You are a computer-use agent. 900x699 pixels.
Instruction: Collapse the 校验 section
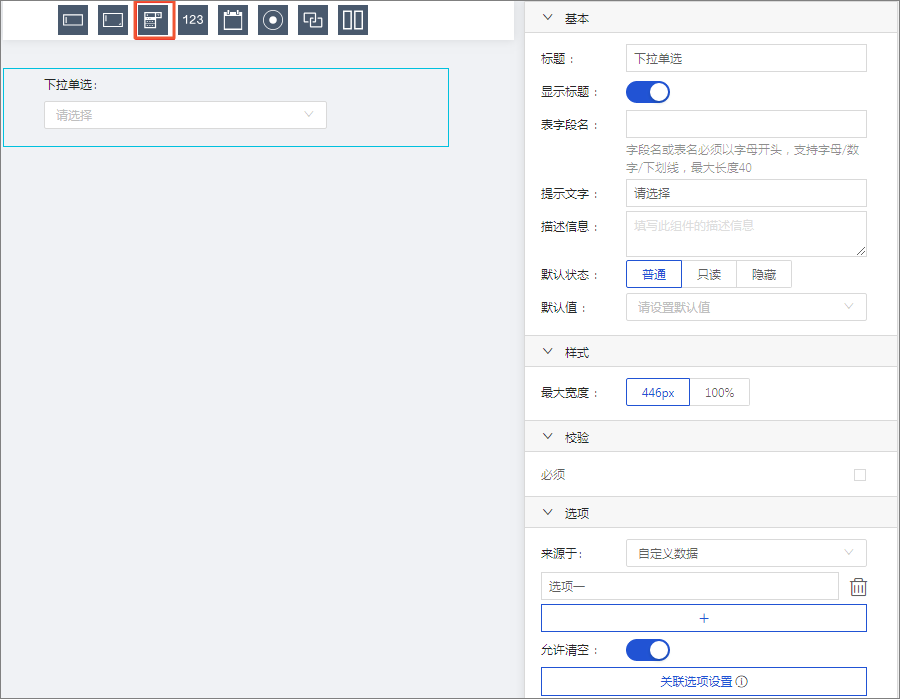[x=548, y=437]
